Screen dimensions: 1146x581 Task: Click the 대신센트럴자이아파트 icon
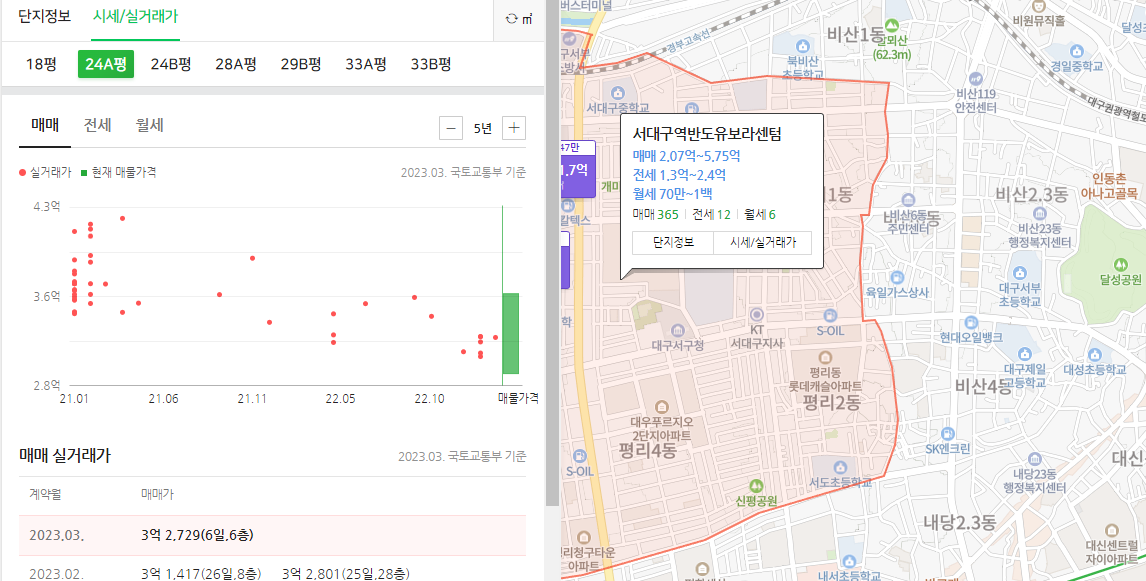click(1112, 530)
